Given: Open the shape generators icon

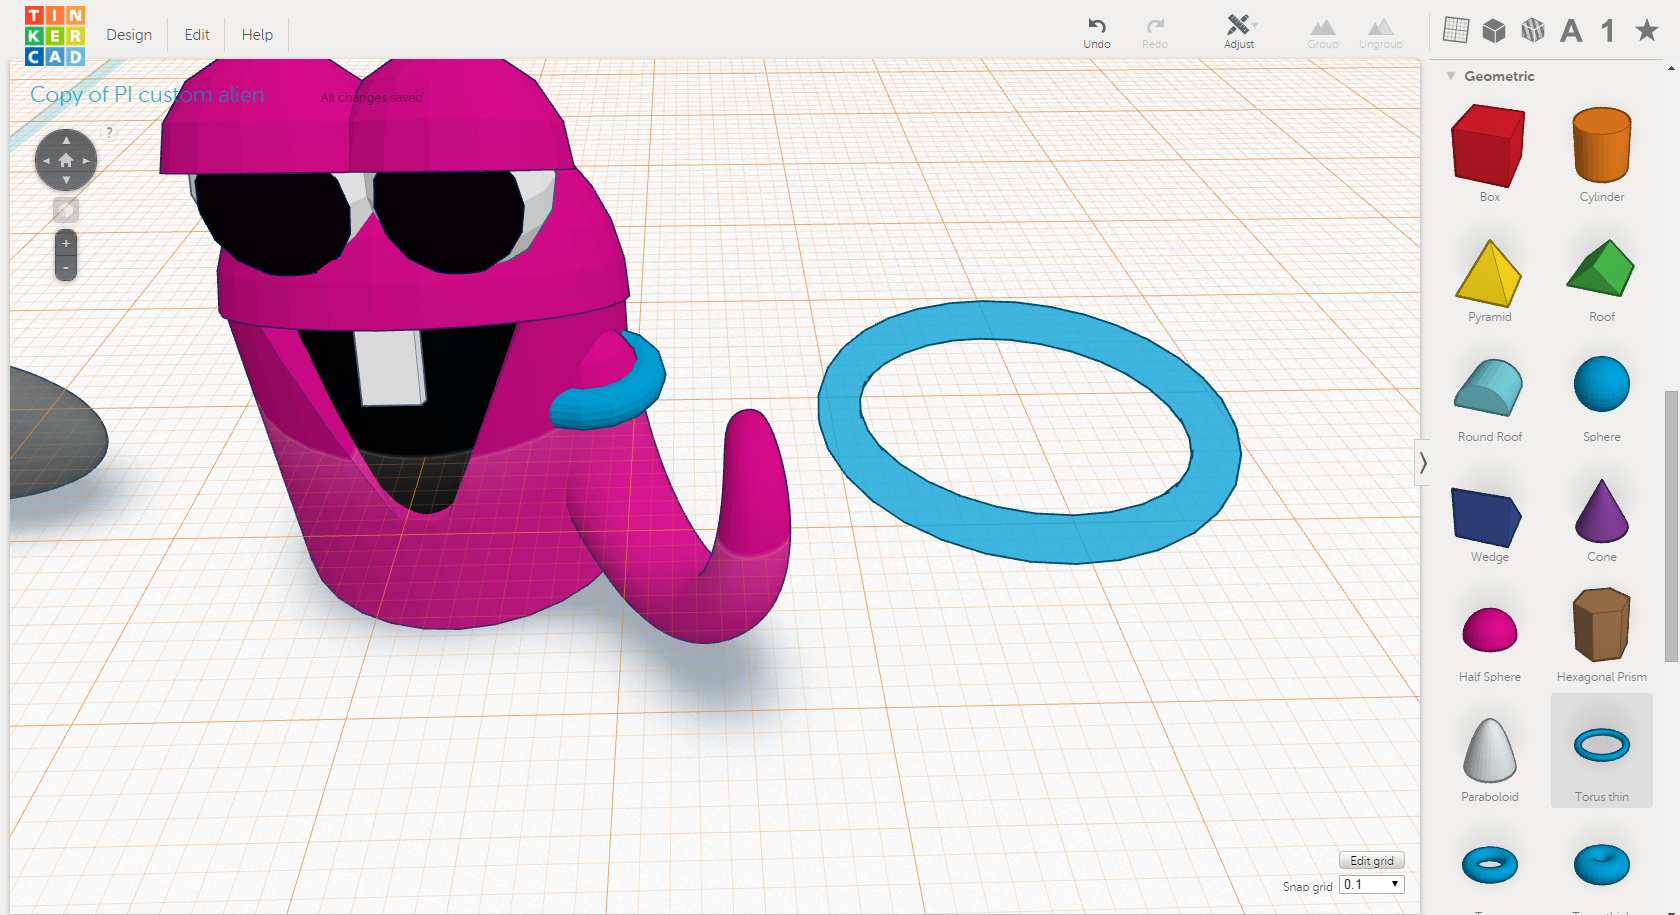Looking at the screenshot, I should tap(1533, 31).
